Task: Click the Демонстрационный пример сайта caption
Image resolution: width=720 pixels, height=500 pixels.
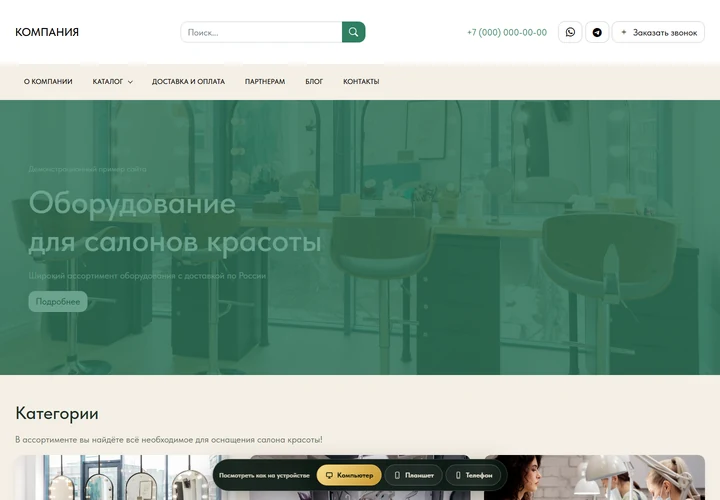Action: point(87,169)
